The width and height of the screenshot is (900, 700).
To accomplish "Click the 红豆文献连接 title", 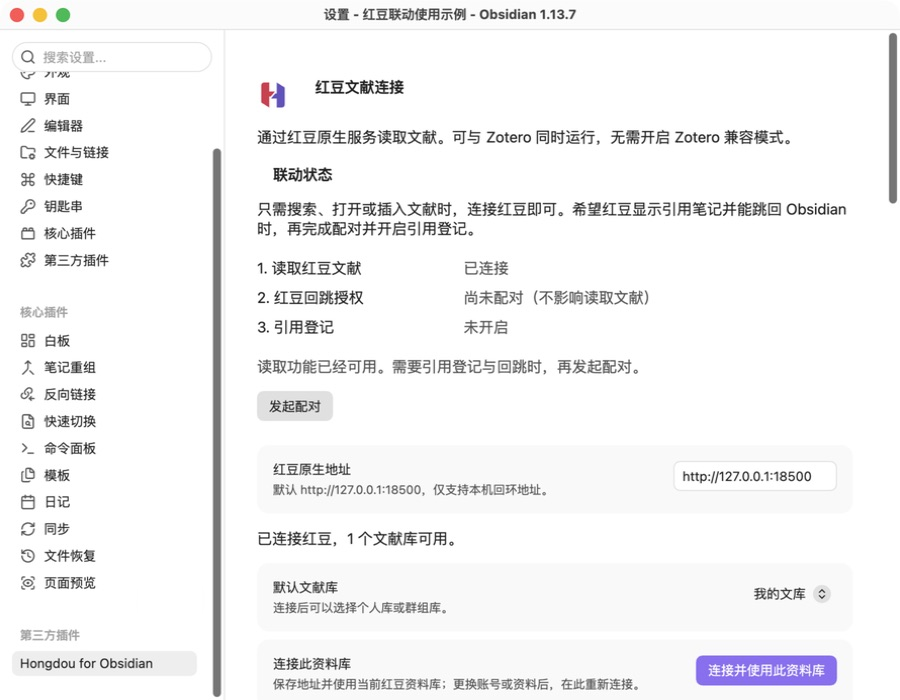I will [359, 87].
